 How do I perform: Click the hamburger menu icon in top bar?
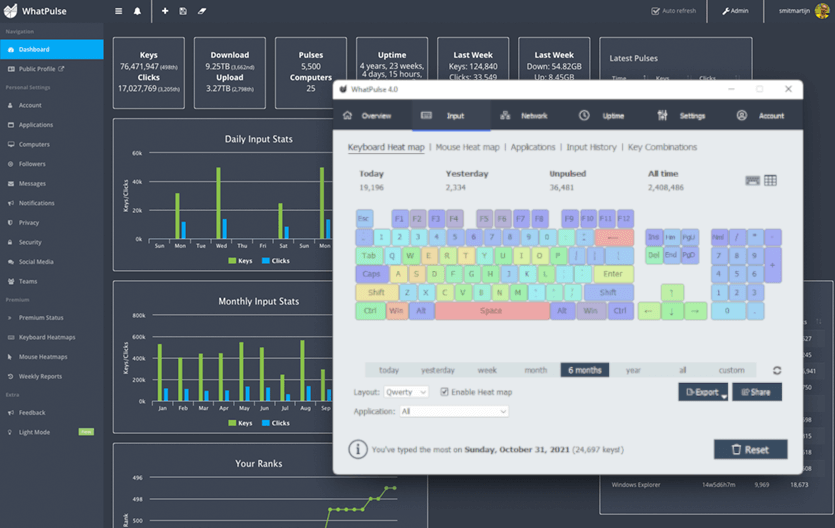(x=118, y=11)
